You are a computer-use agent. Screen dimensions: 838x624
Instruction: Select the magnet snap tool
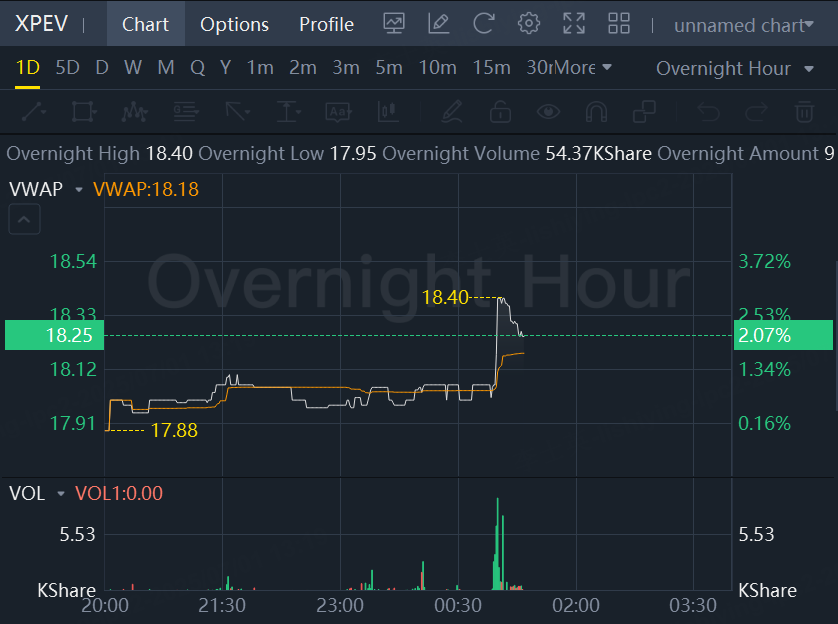pyautogui.click(x=596, y=111)
